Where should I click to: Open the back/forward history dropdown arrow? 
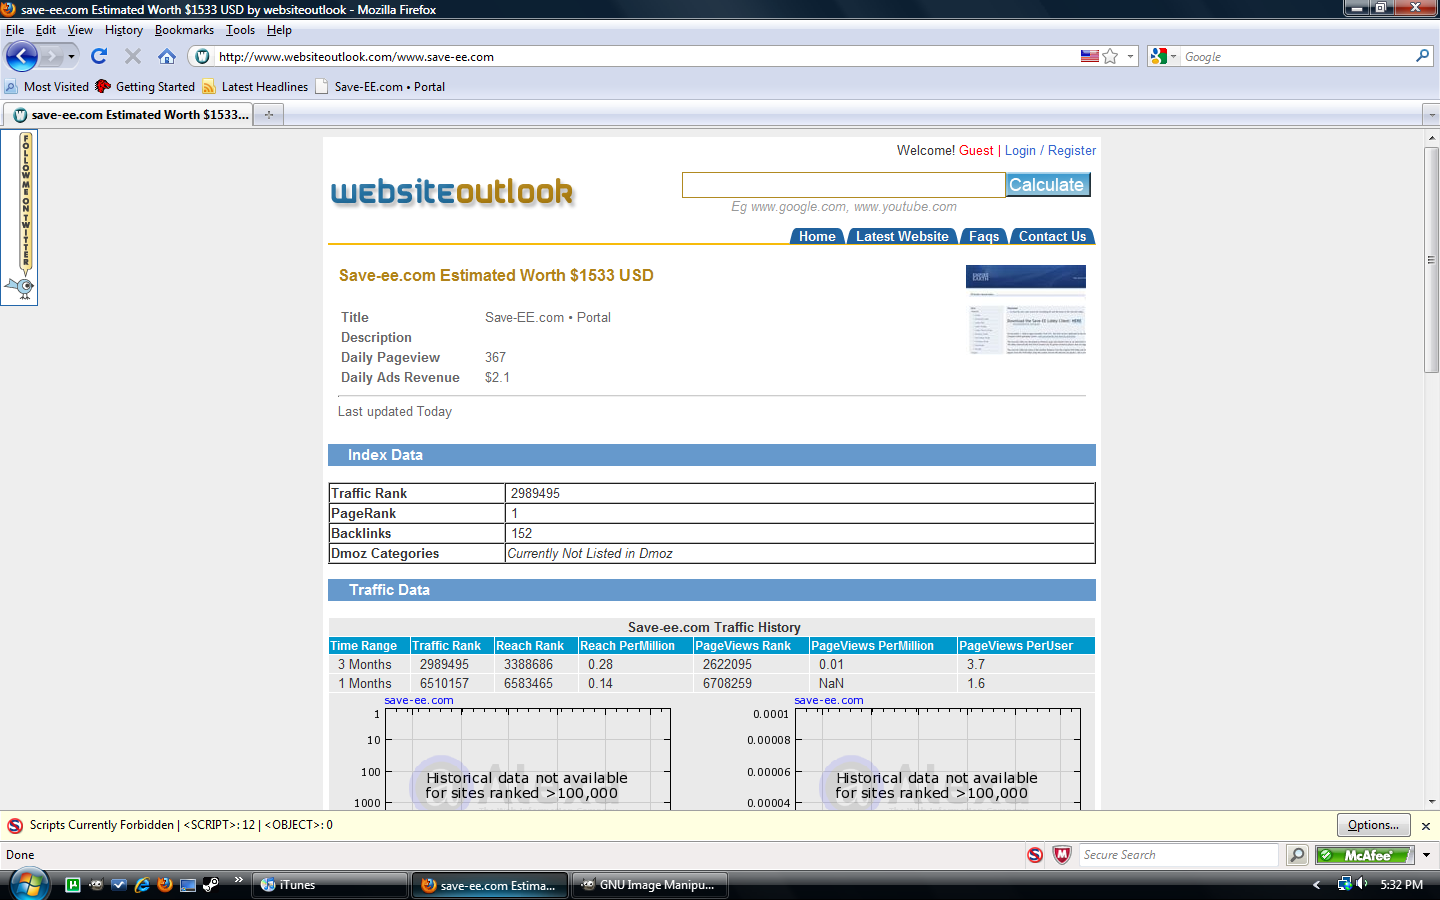[71, 56]
